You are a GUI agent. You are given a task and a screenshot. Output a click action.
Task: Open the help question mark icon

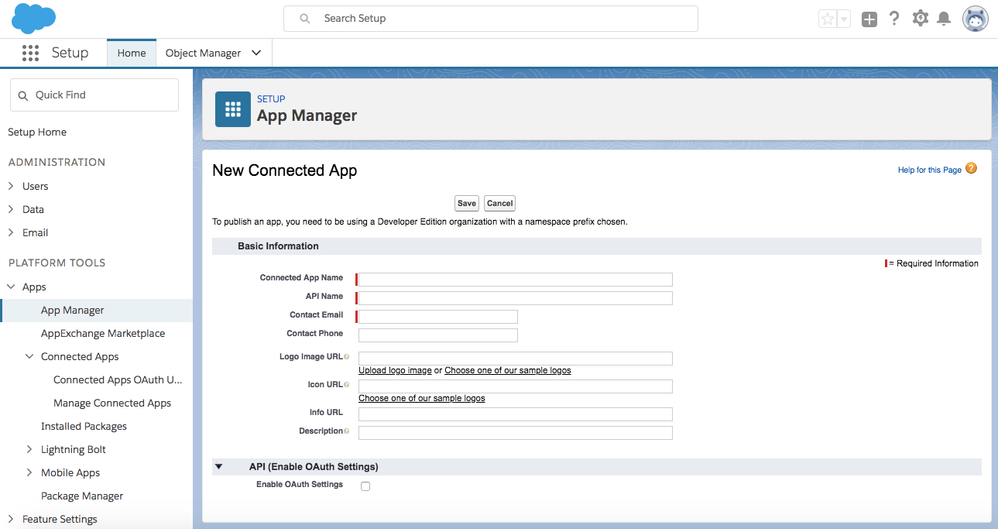pos(894,19)
